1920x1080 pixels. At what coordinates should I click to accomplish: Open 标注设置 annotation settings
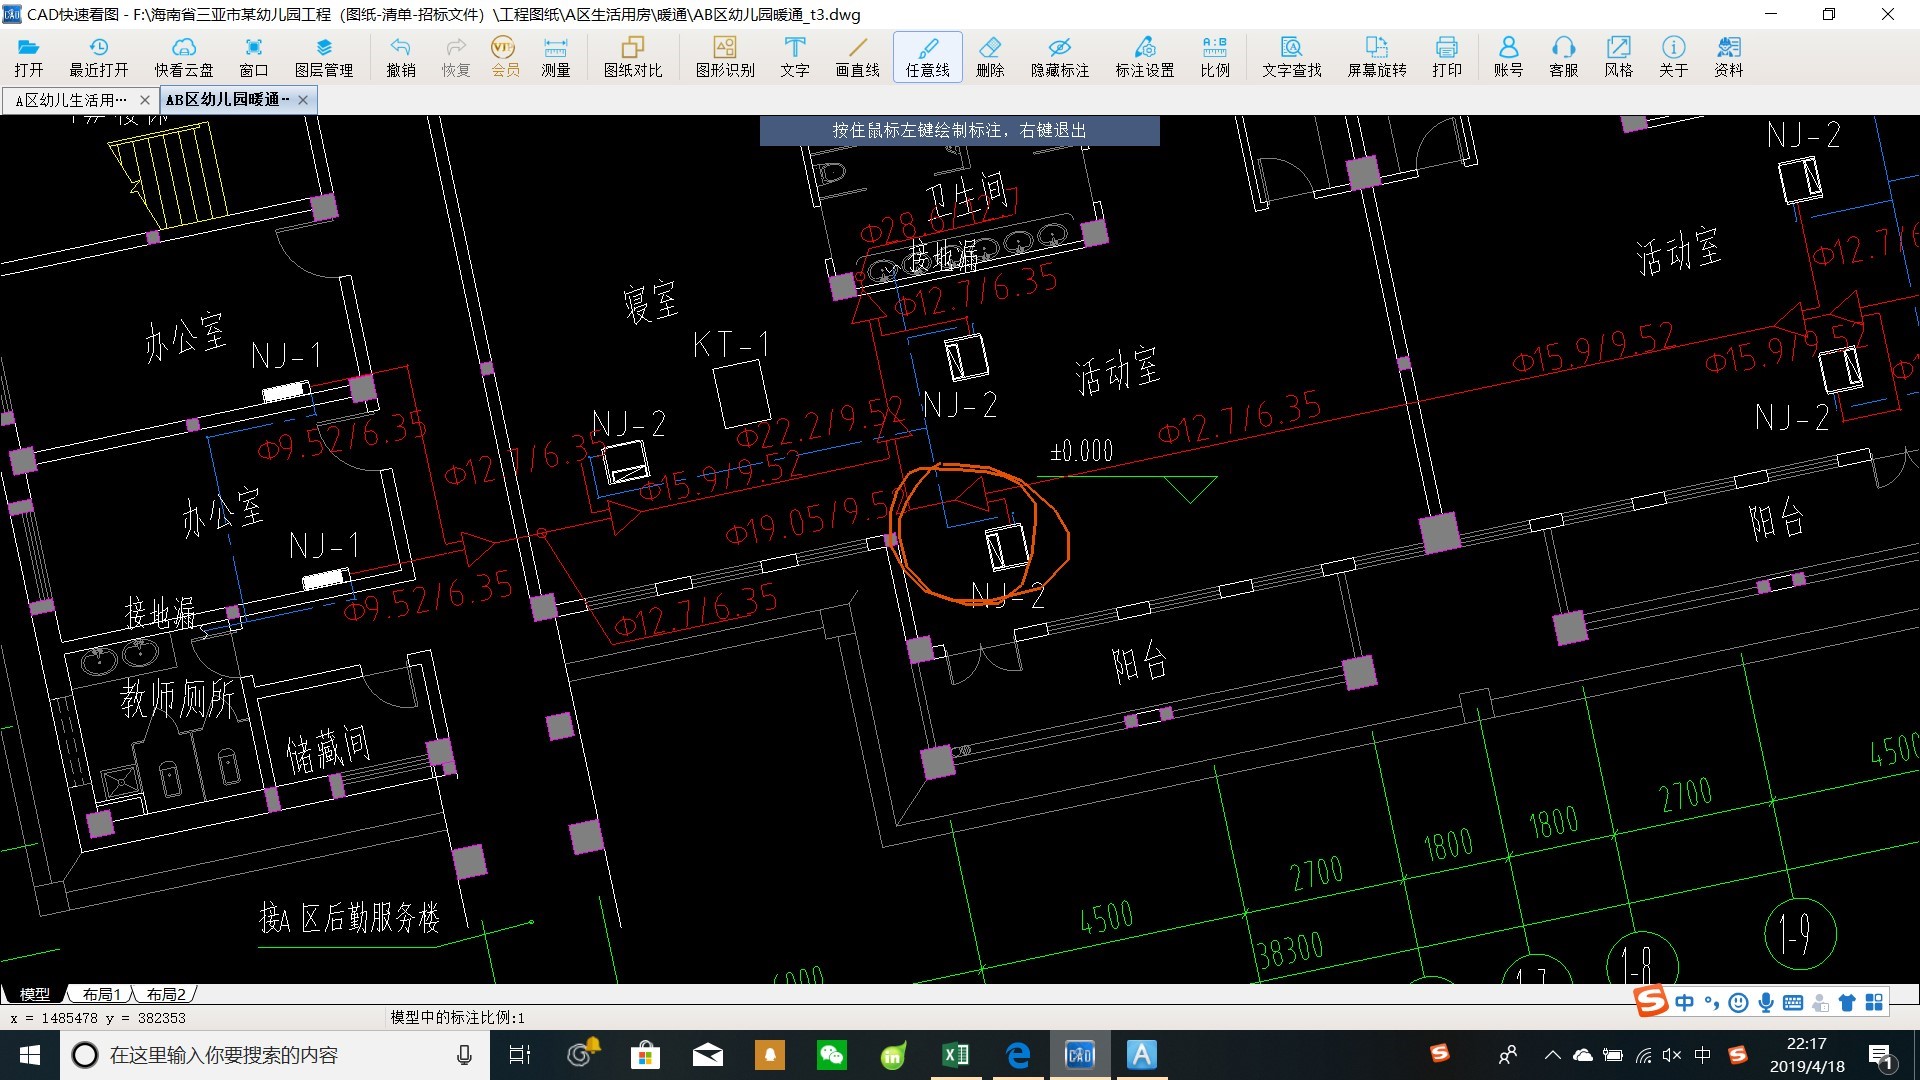tap(1145, 57)
